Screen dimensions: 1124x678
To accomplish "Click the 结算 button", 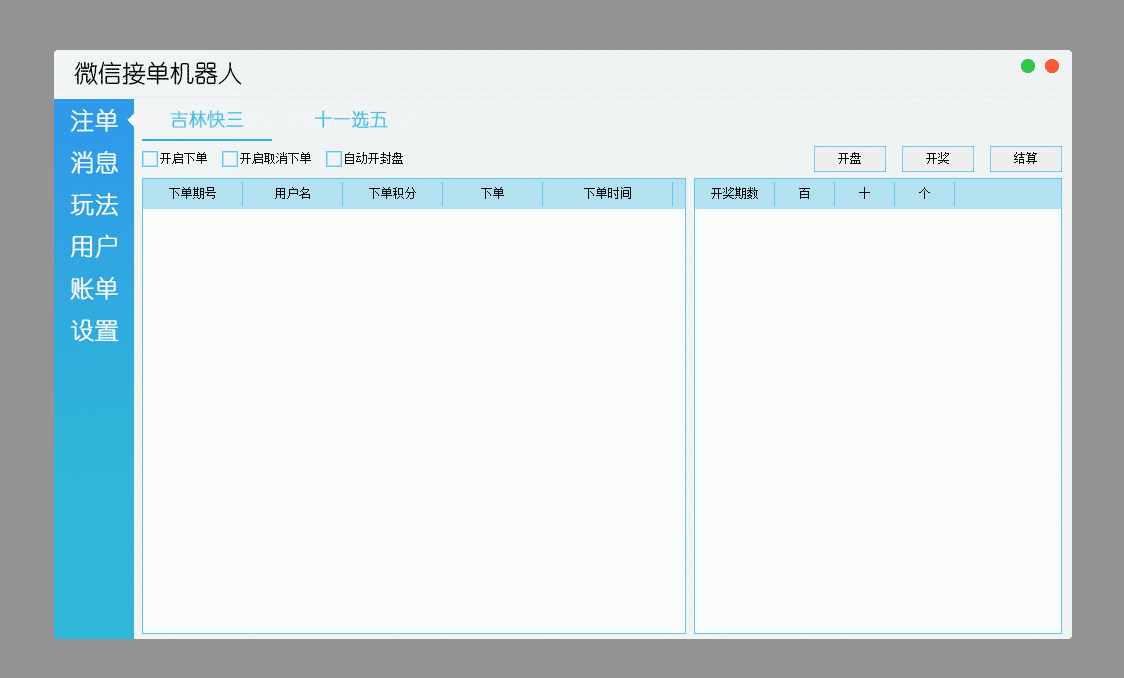I will (x=1025, y=158).
